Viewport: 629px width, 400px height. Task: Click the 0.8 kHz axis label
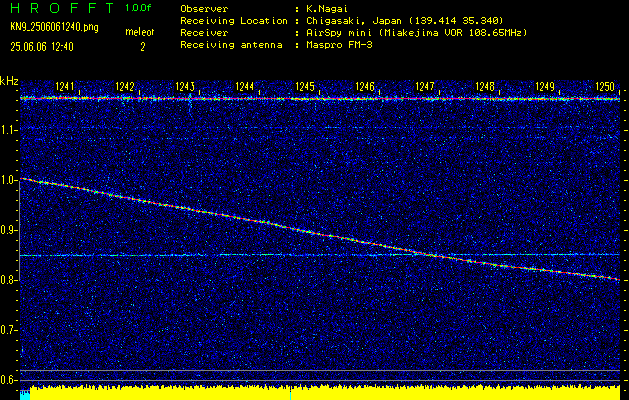[x=7, y=280]
